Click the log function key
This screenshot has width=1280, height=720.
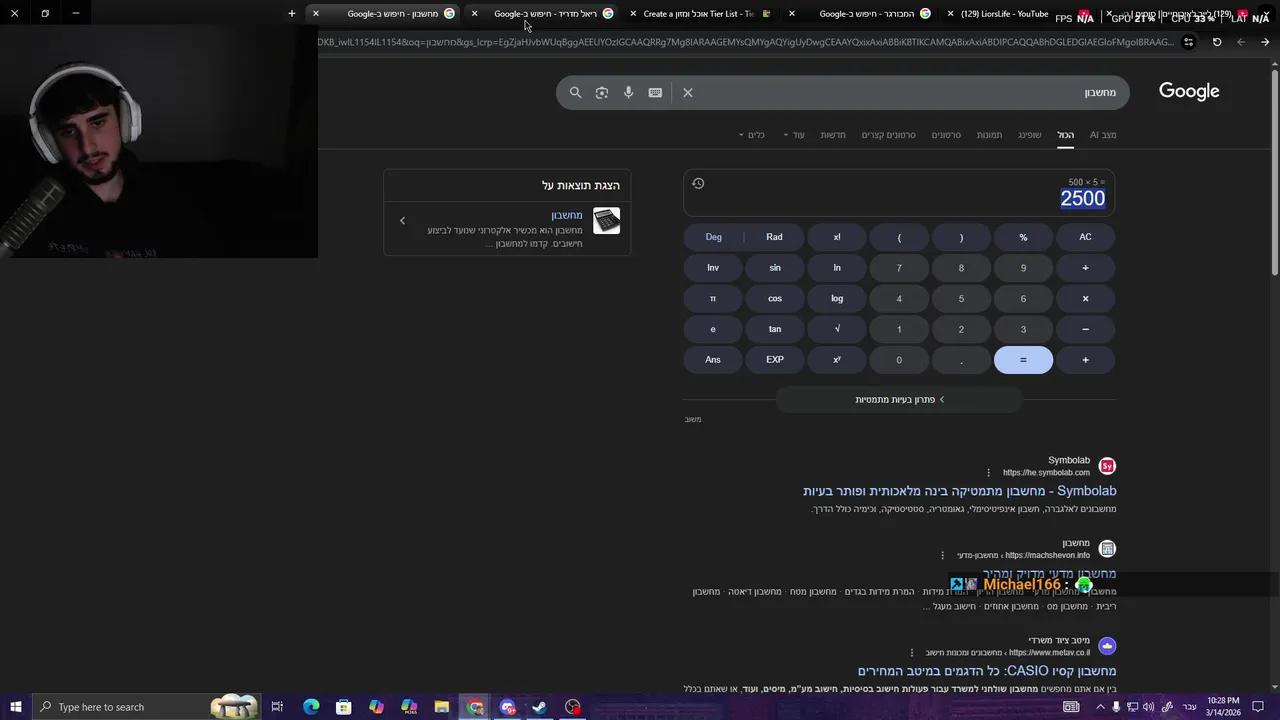837,299
